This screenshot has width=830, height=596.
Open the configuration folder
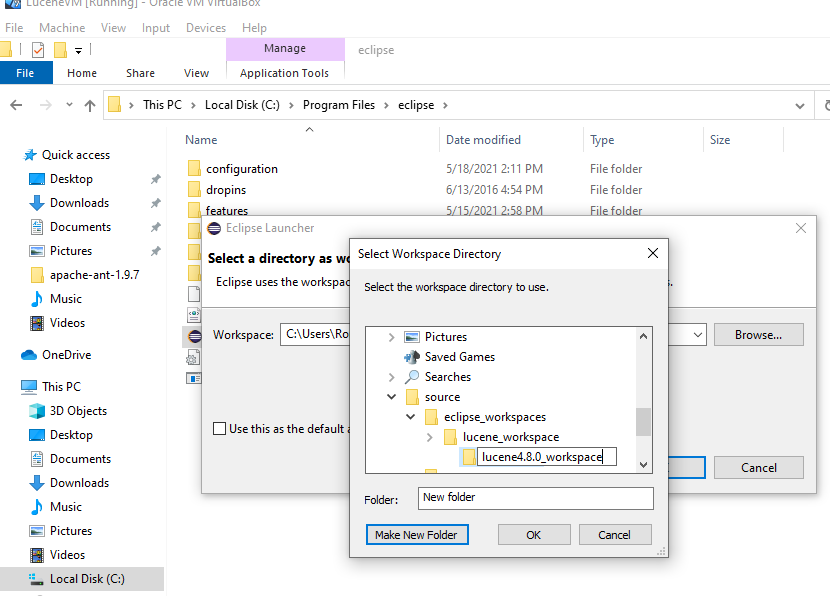click(x=242, y=169)
